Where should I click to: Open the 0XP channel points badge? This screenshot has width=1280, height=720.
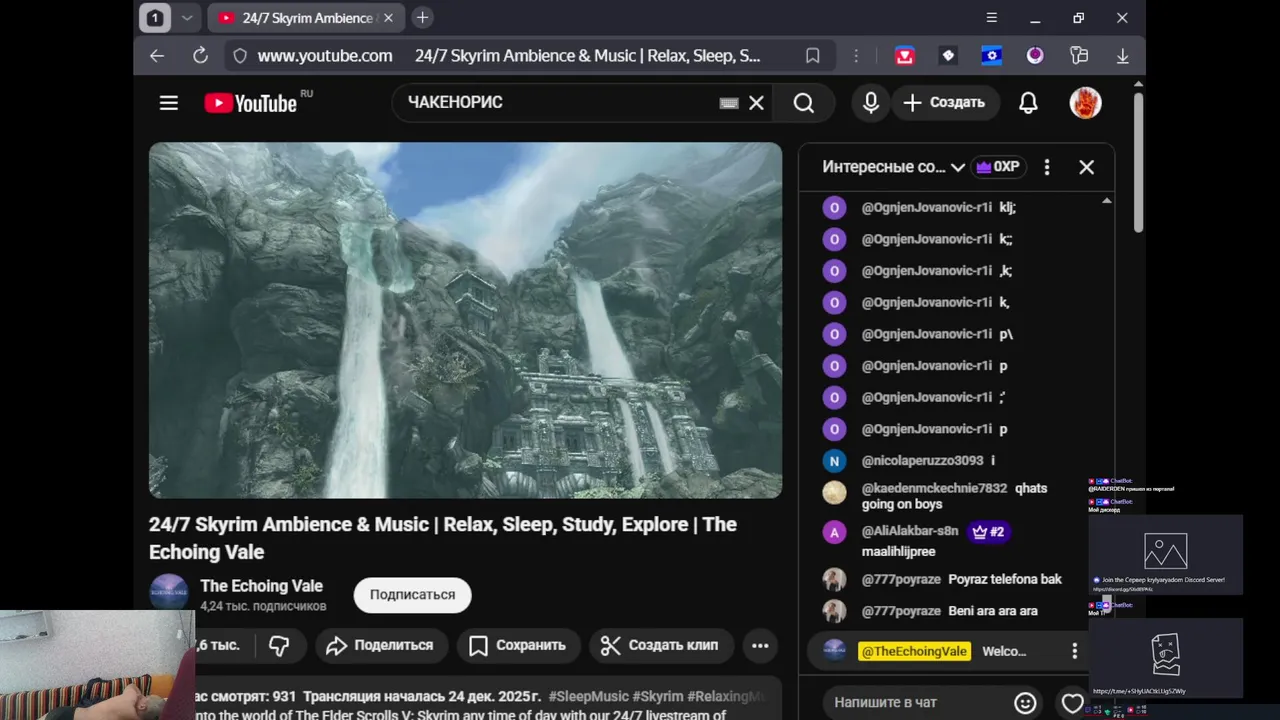tap(997, 167)
